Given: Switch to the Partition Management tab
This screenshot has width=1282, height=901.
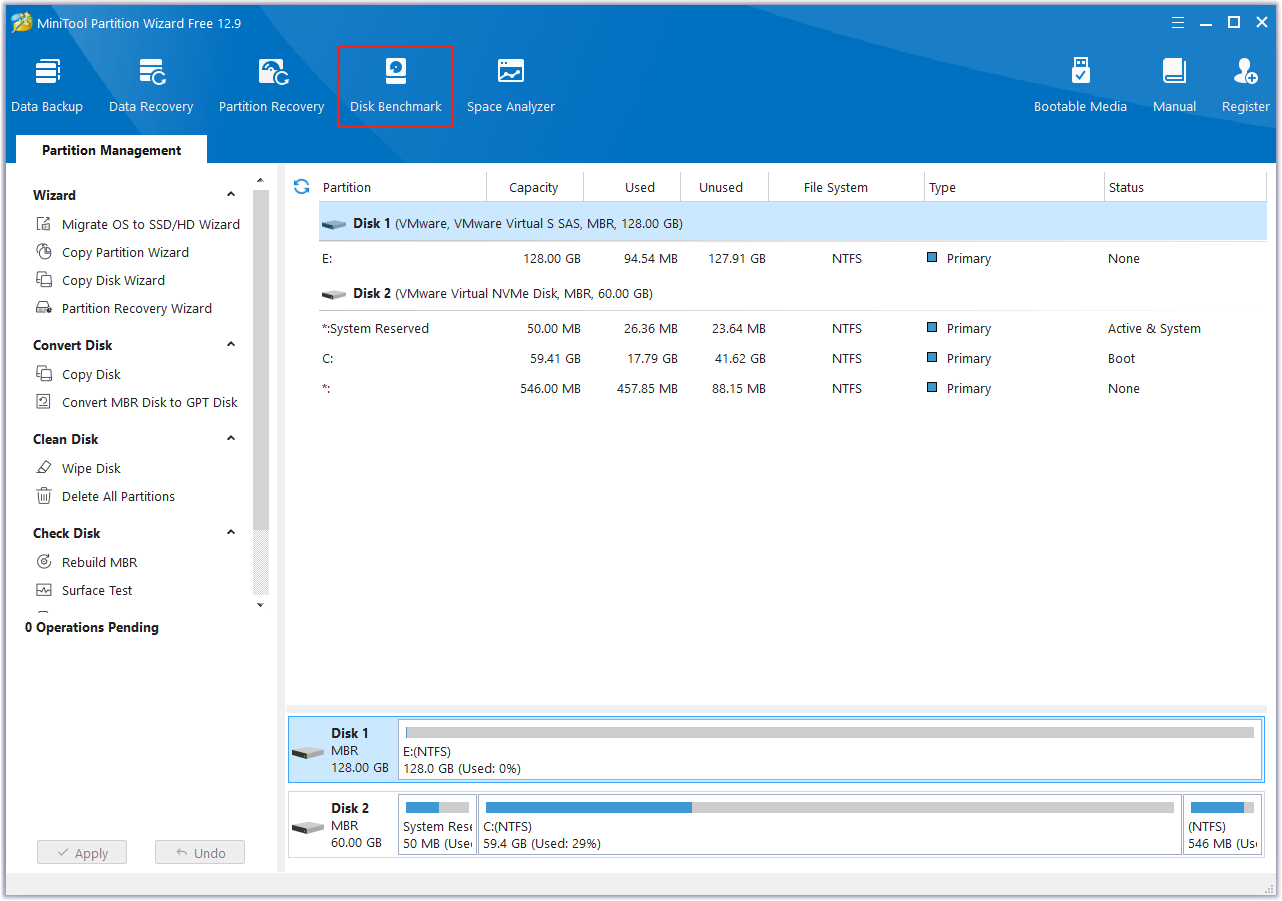Looking at the screenshot, I should click(111, 149).
